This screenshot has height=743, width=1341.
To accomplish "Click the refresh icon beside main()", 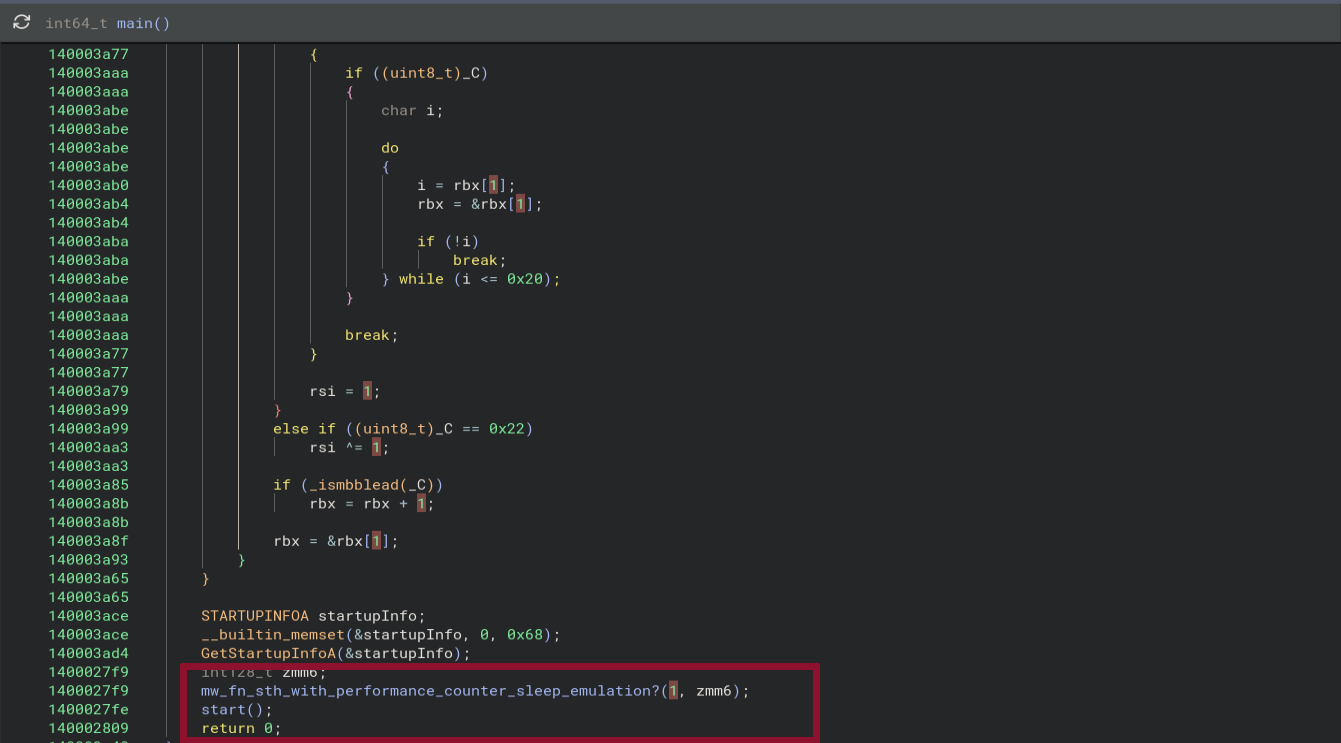I will [21, 22].
